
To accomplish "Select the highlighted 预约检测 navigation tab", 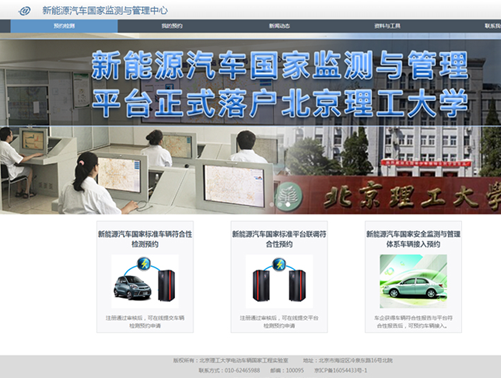I will click(64, 26).
